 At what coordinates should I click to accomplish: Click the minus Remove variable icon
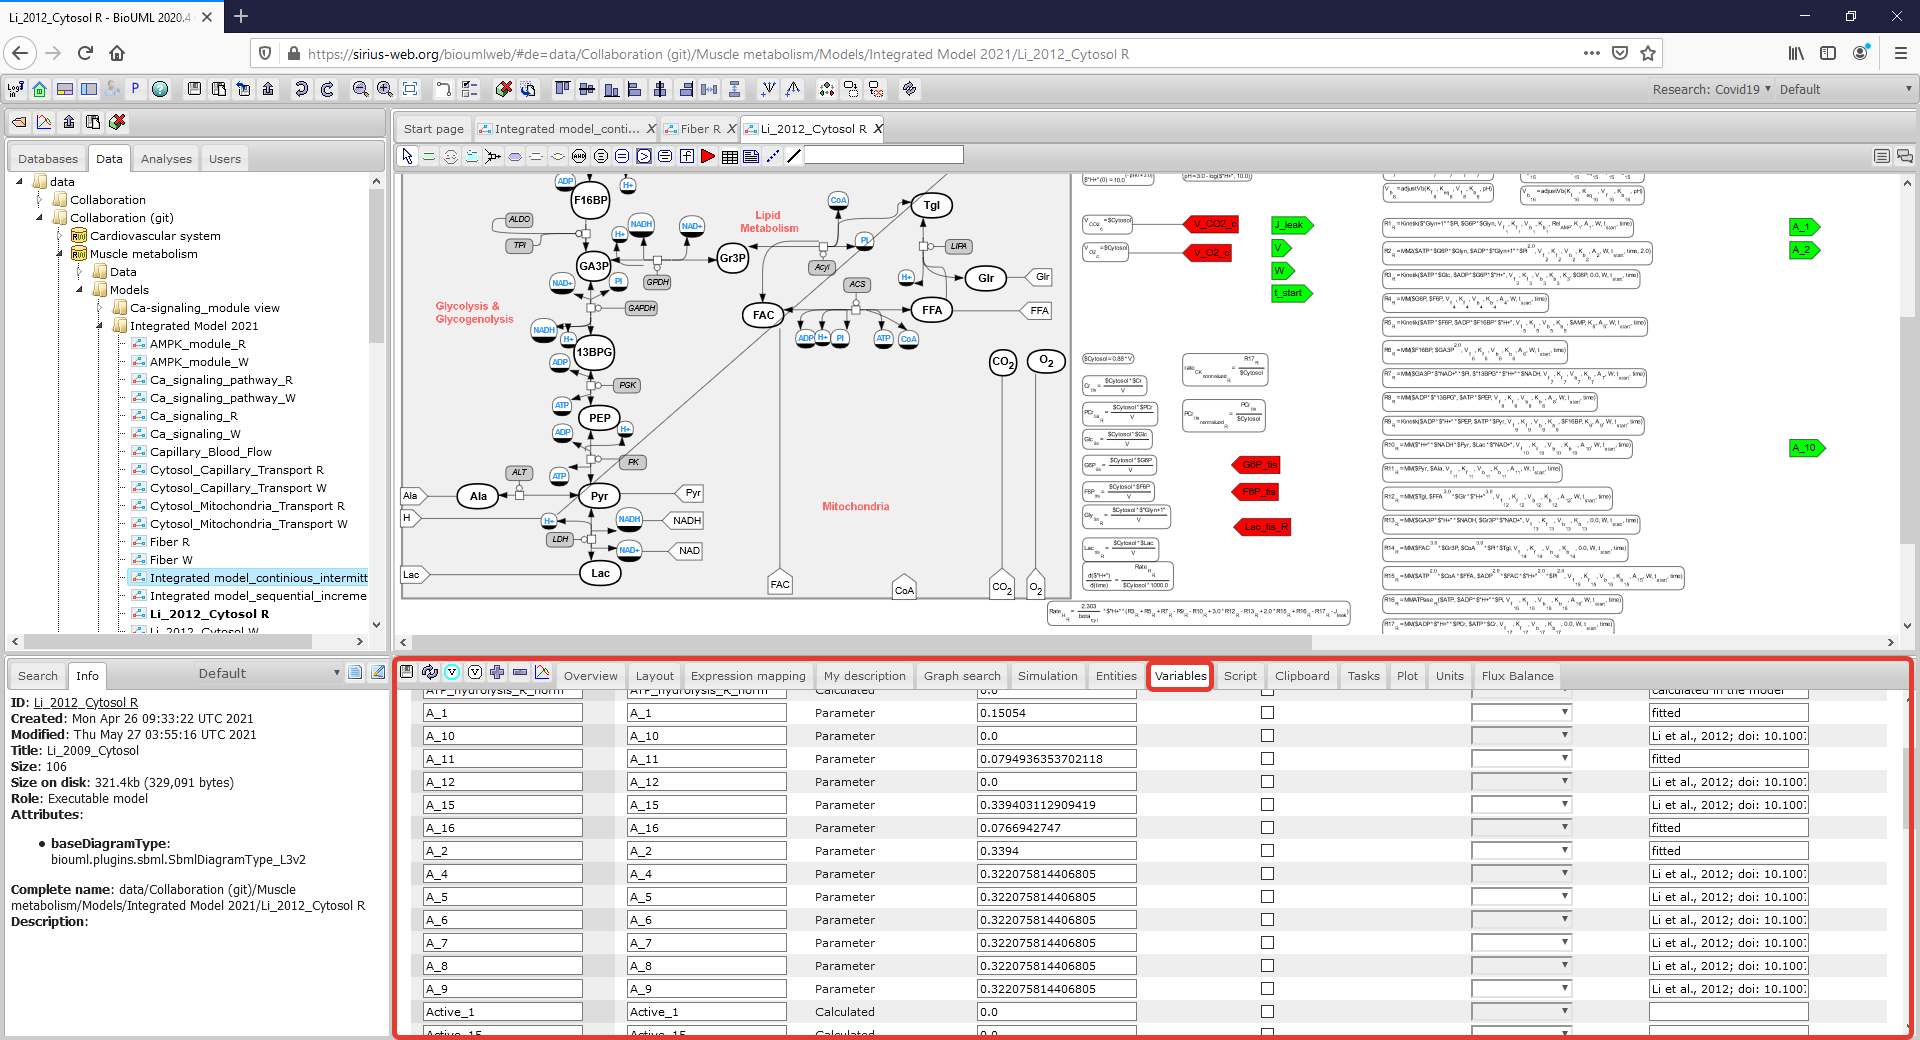pos(520,673)
